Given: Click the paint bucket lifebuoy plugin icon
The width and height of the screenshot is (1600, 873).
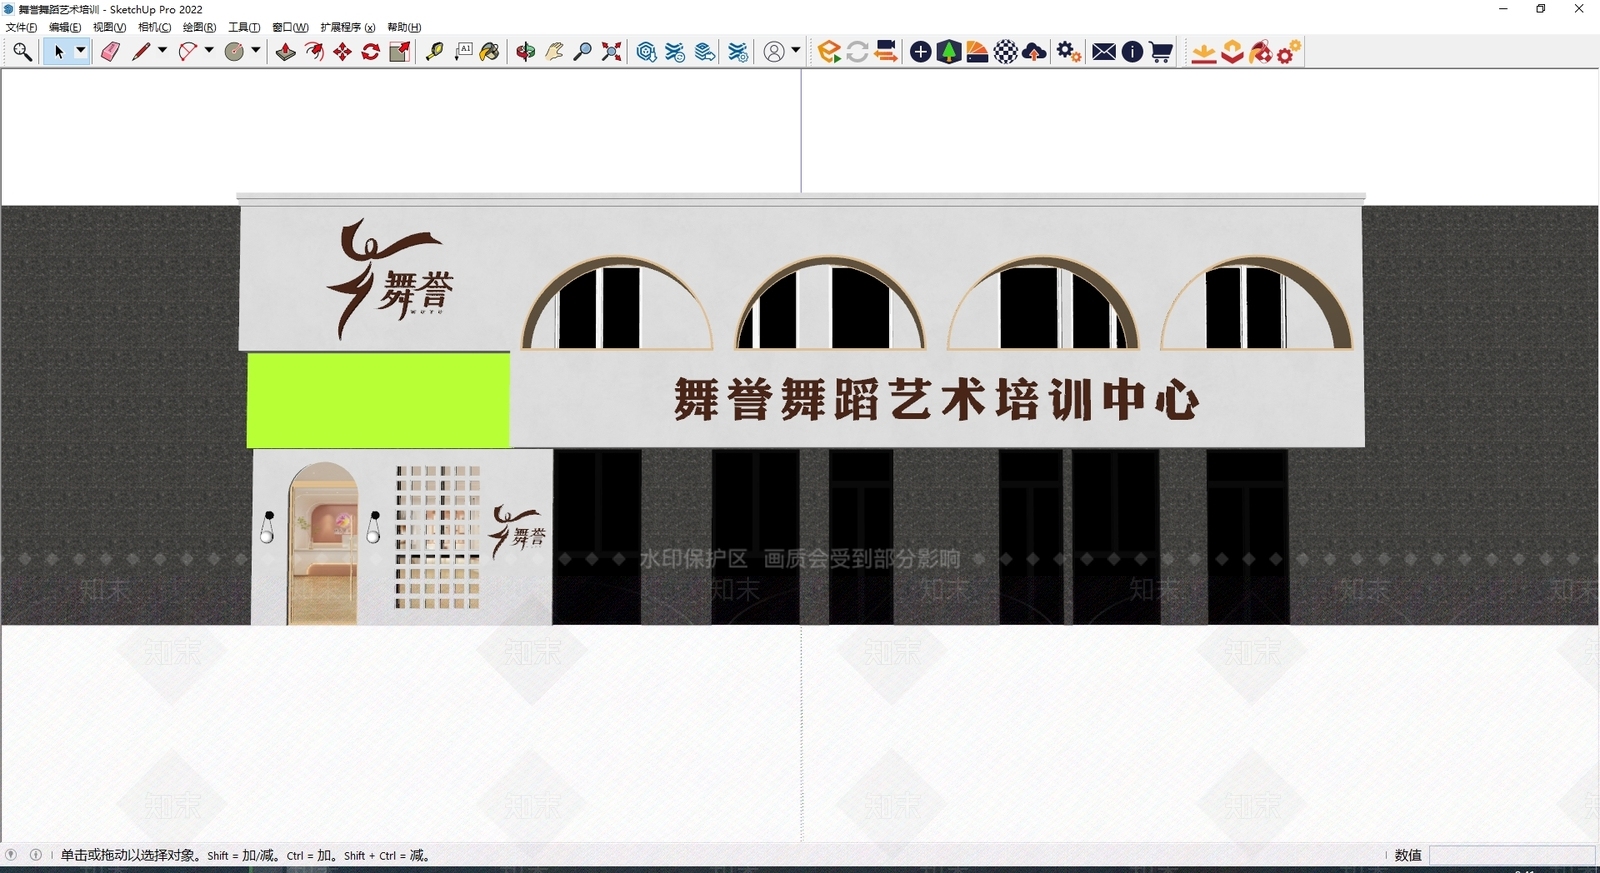Looking at the screenshot, I should point(1261,52).
